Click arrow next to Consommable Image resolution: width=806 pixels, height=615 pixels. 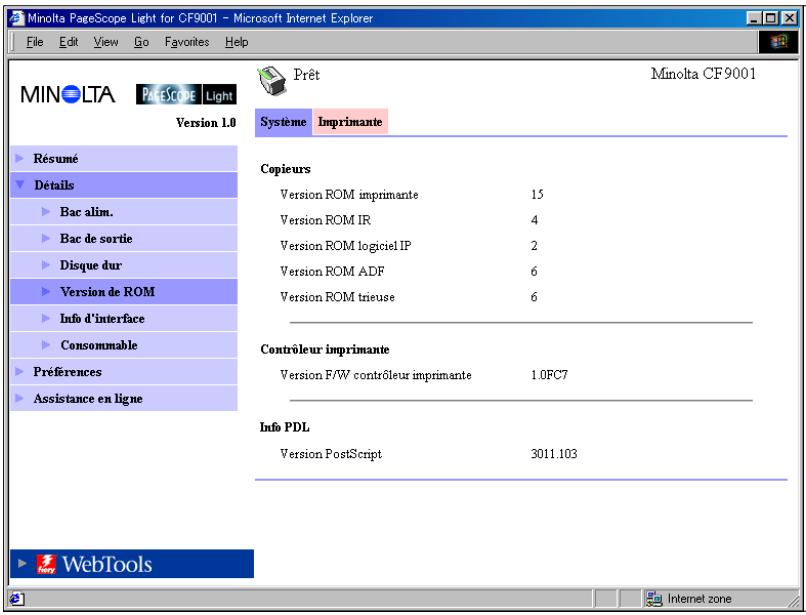point(46,345)
